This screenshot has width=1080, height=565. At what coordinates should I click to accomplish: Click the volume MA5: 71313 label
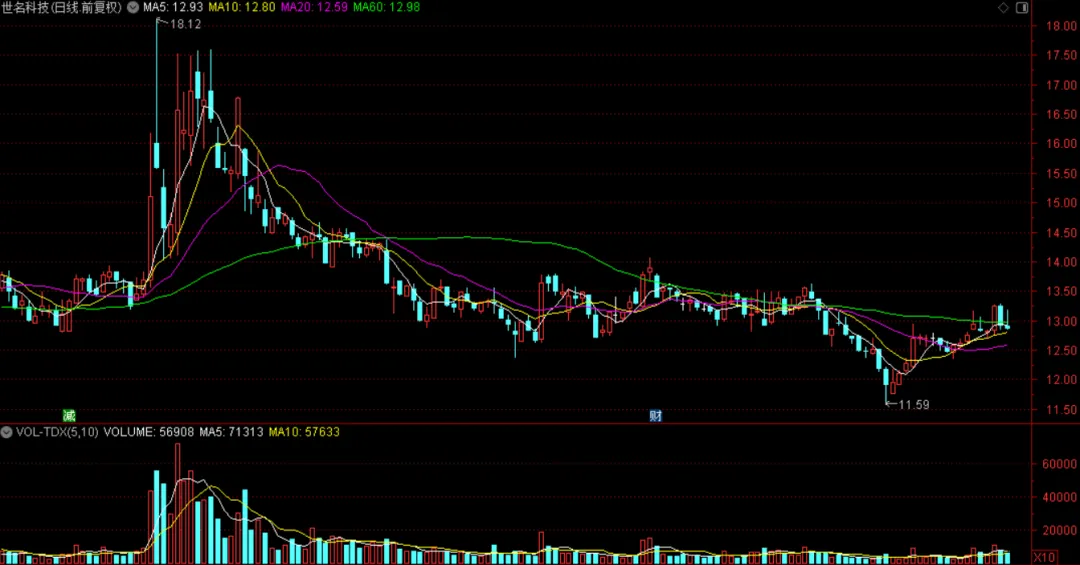click(x=231, y=432)
